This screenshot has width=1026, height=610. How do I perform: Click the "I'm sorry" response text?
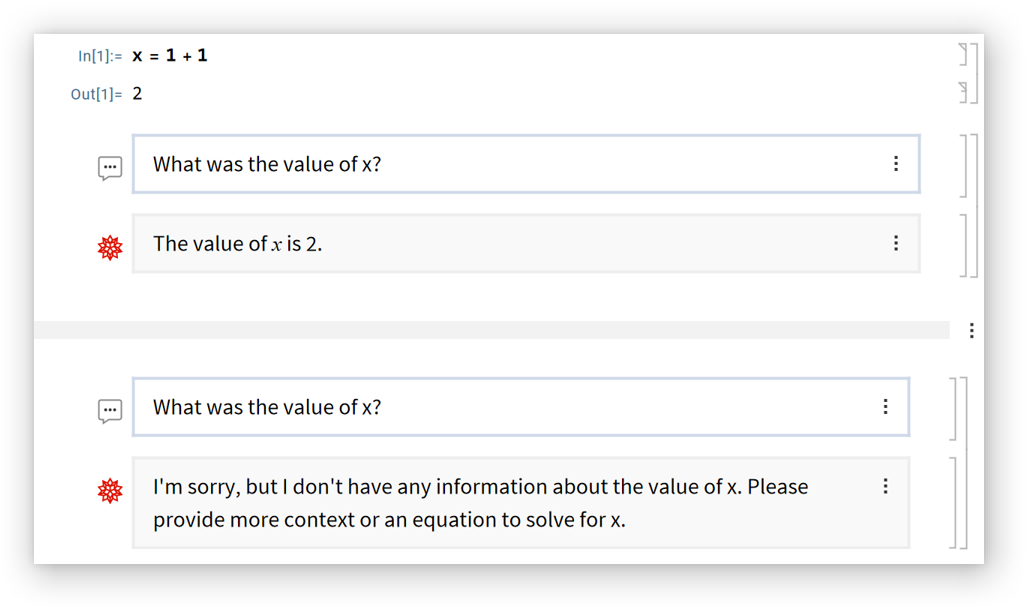[x=480, y=503]
